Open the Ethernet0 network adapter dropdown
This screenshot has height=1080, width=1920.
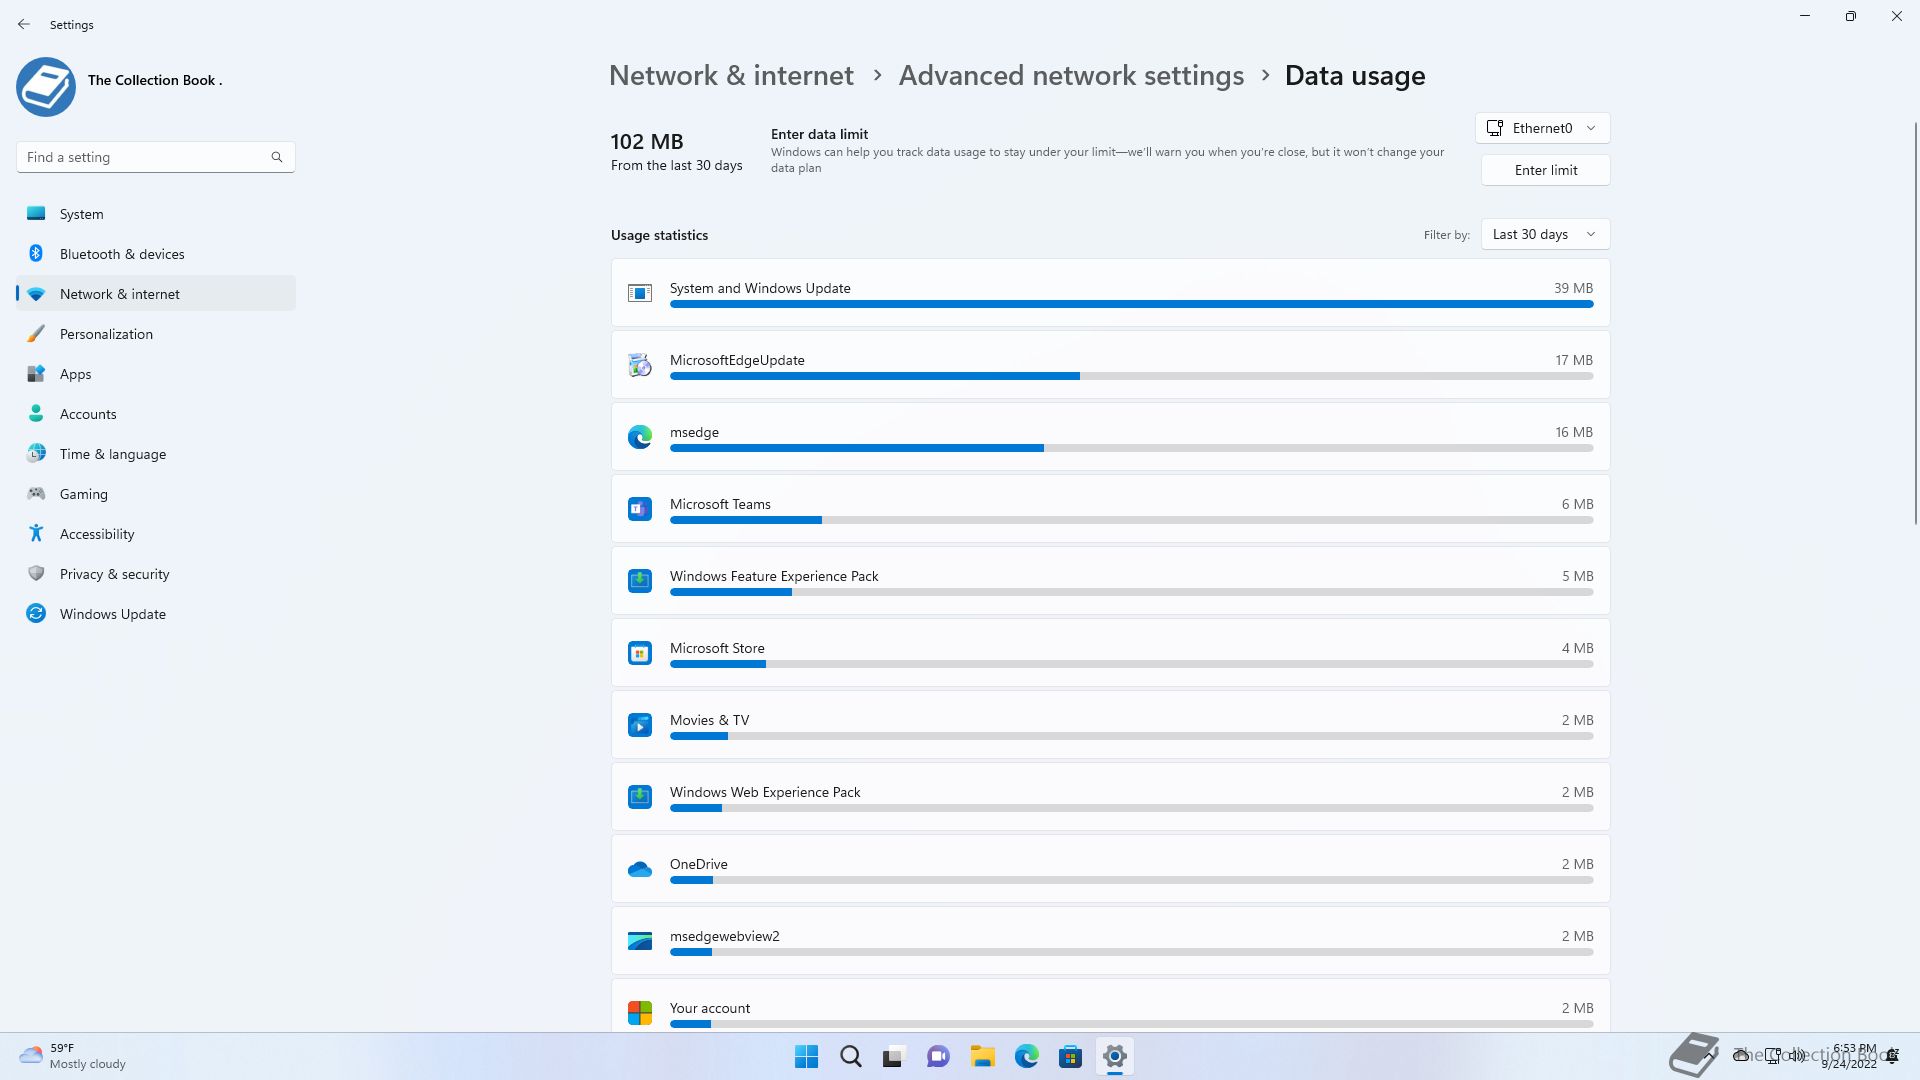pos(1543,128)
